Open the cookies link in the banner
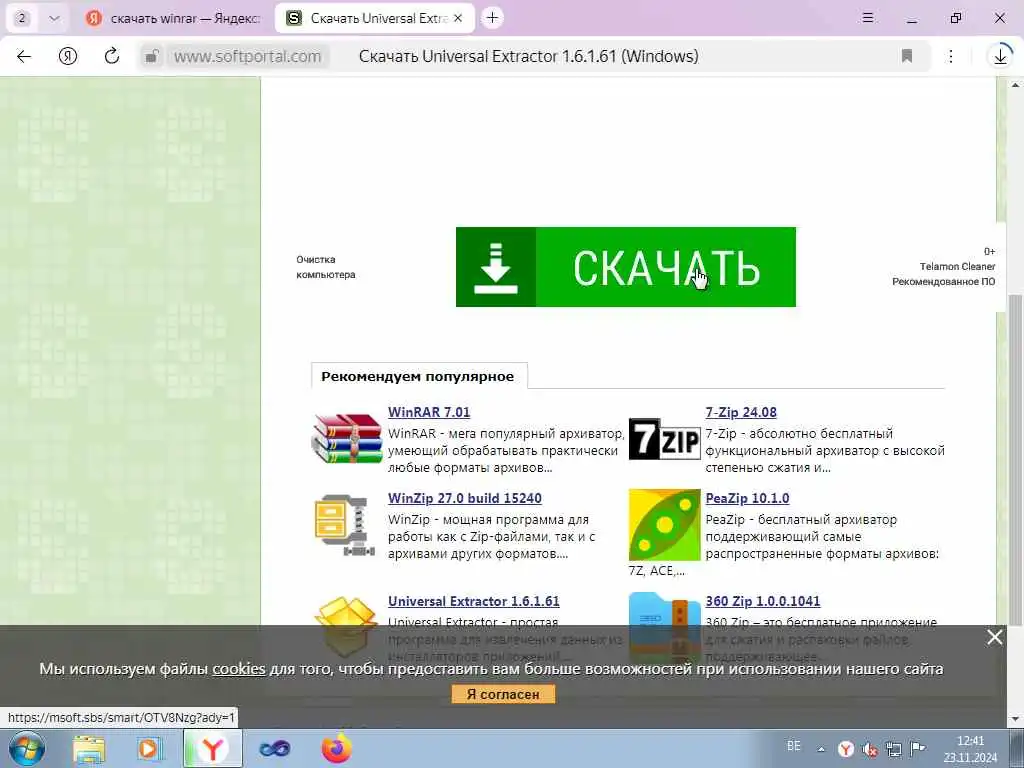The height and width of the screenshot is (768, 1024). pyautogui.click(x=239, y=669)
